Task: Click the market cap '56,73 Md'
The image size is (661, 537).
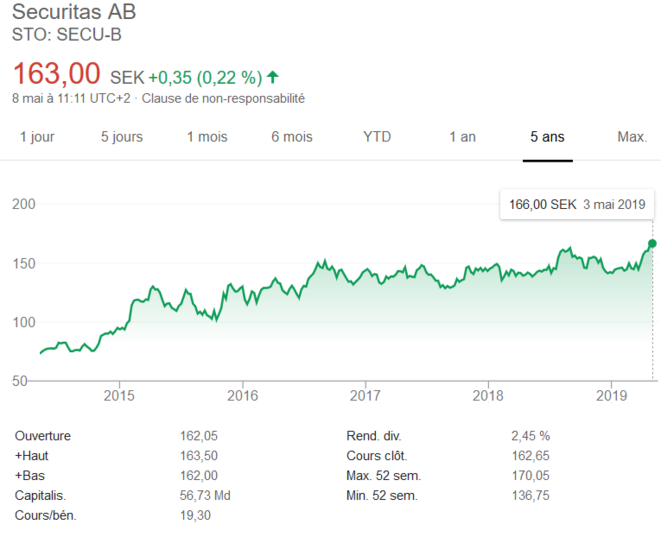Action: (205, 495)
